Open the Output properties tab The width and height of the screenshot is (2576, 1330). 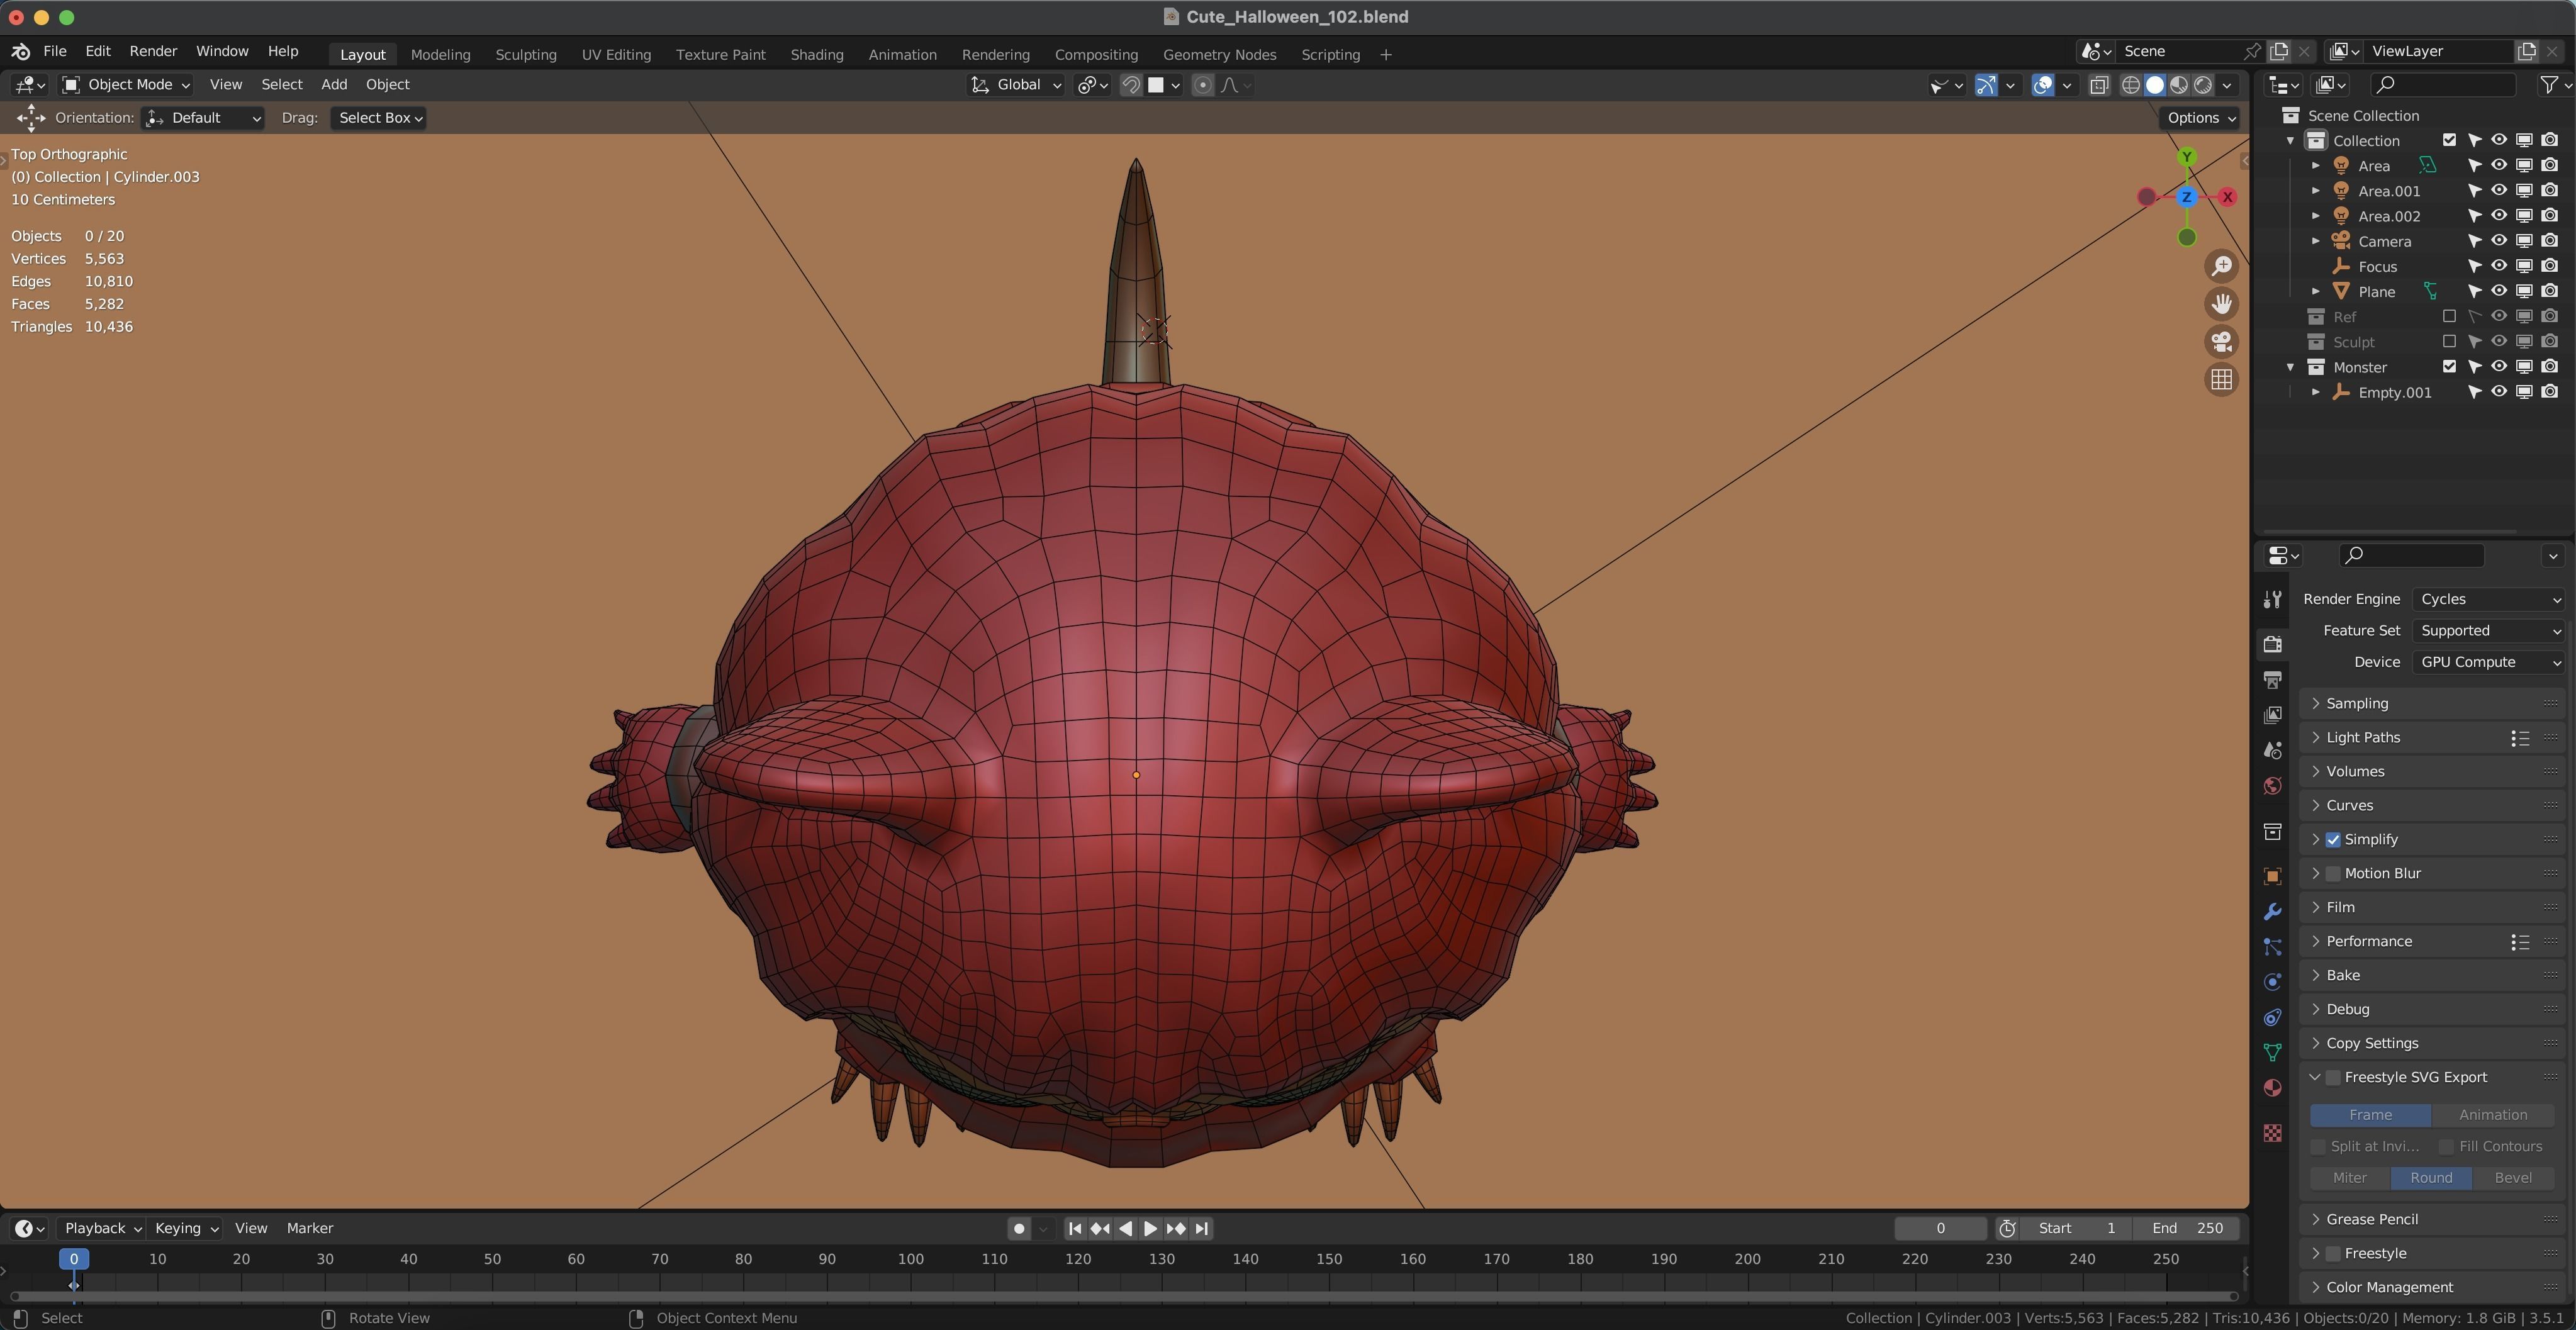tap(2272, 680)
